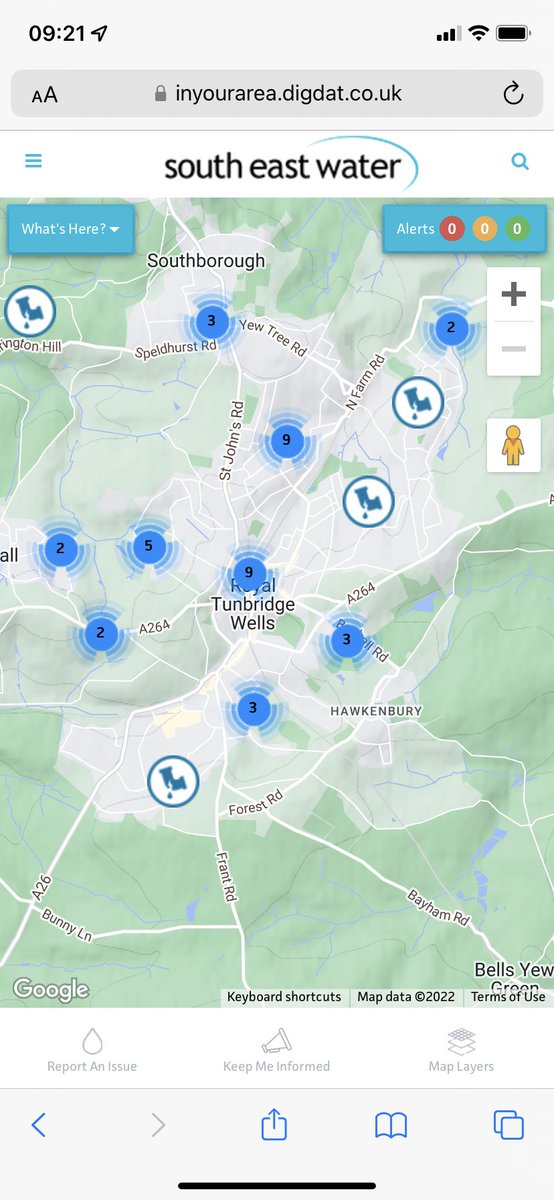
Task: Click the HAWKENBURY map label
Action: [x=376, y=711]
